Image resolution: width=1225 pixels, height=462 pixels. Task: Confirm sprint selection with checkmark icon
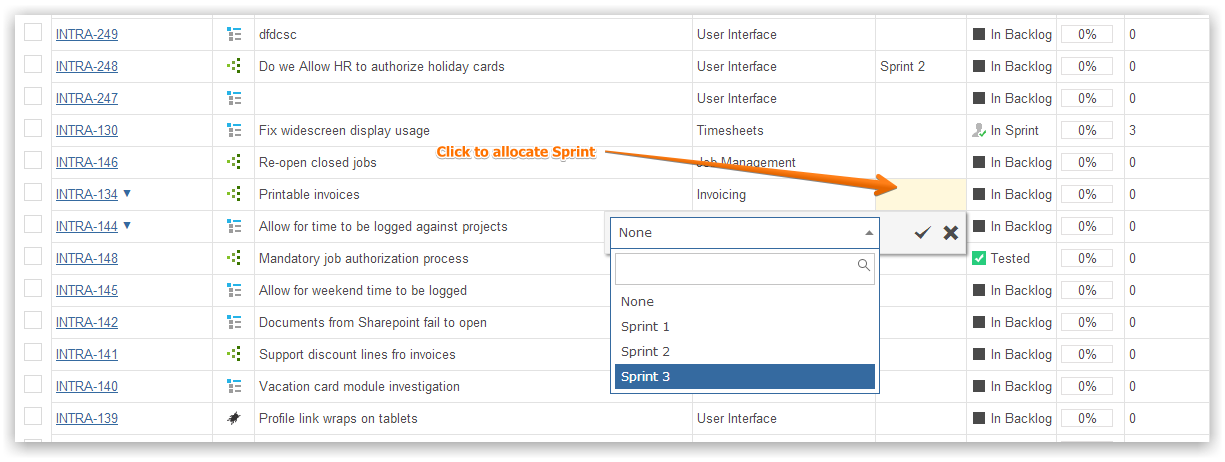pos(922,233)
